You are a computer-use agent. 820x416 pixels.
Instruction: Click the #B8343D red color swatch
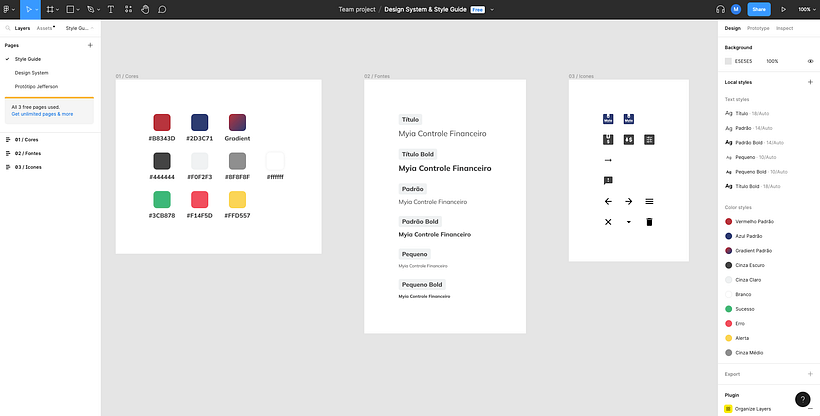[162, 122]
